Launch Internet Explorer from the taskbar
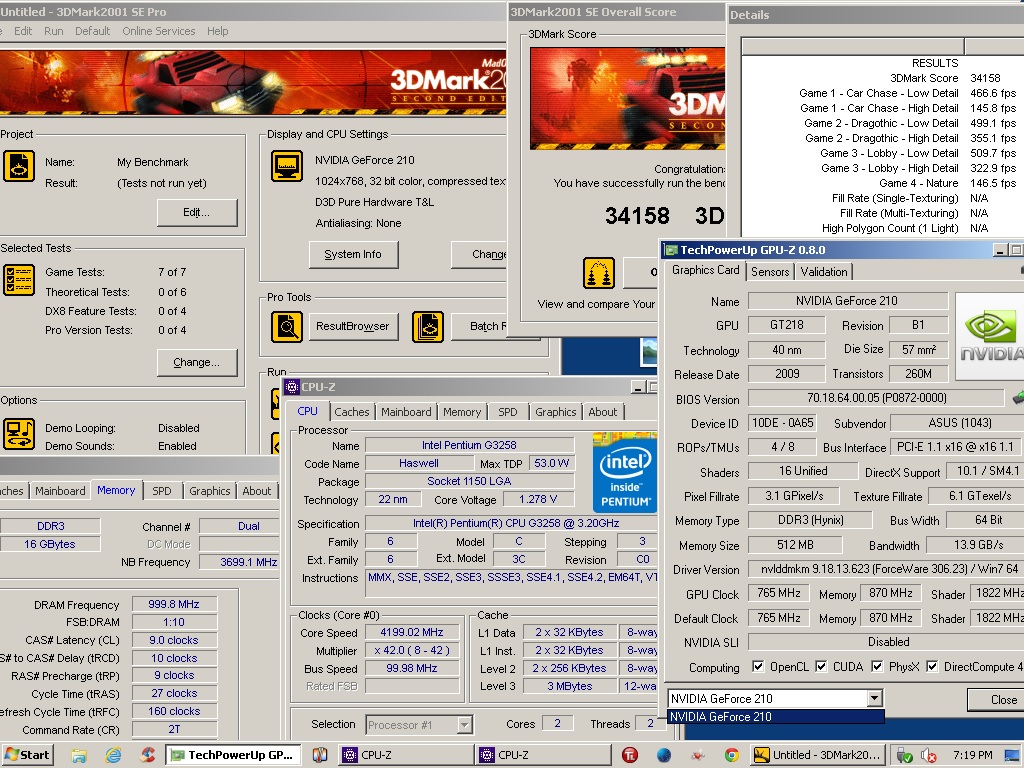The image size is (1024, 768). coord(113,755)
